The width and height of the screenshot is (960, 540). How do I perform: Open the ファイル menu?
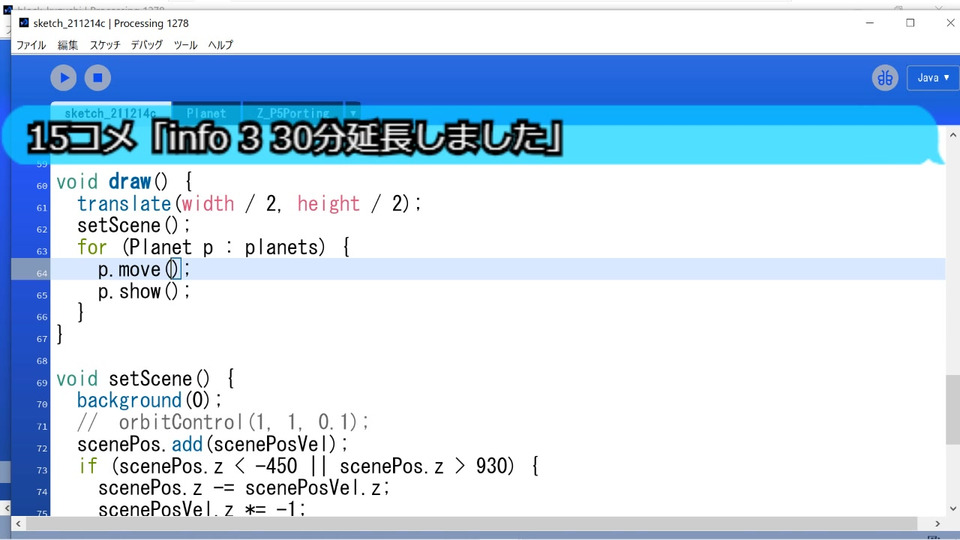coord(31,45)
